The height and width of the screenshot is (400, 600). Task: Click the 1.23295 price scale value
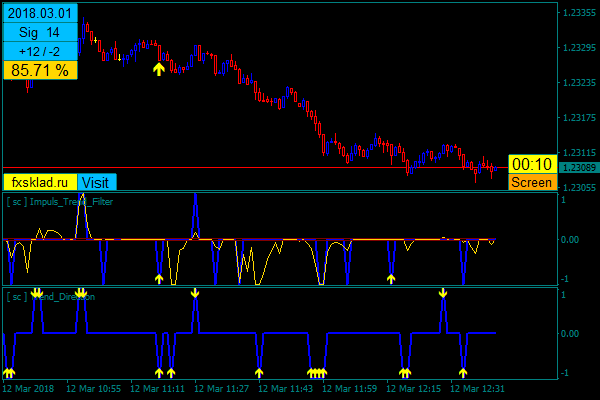click(x=579, y=47)
